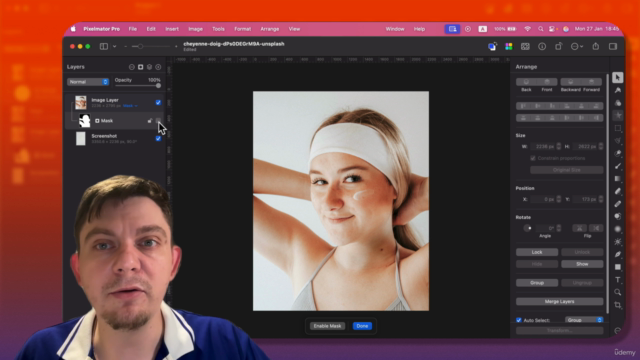This screenshot has height=360, width=640.
Task: Click the Done button
Action: pyautogui.click(x=362, y=326)
